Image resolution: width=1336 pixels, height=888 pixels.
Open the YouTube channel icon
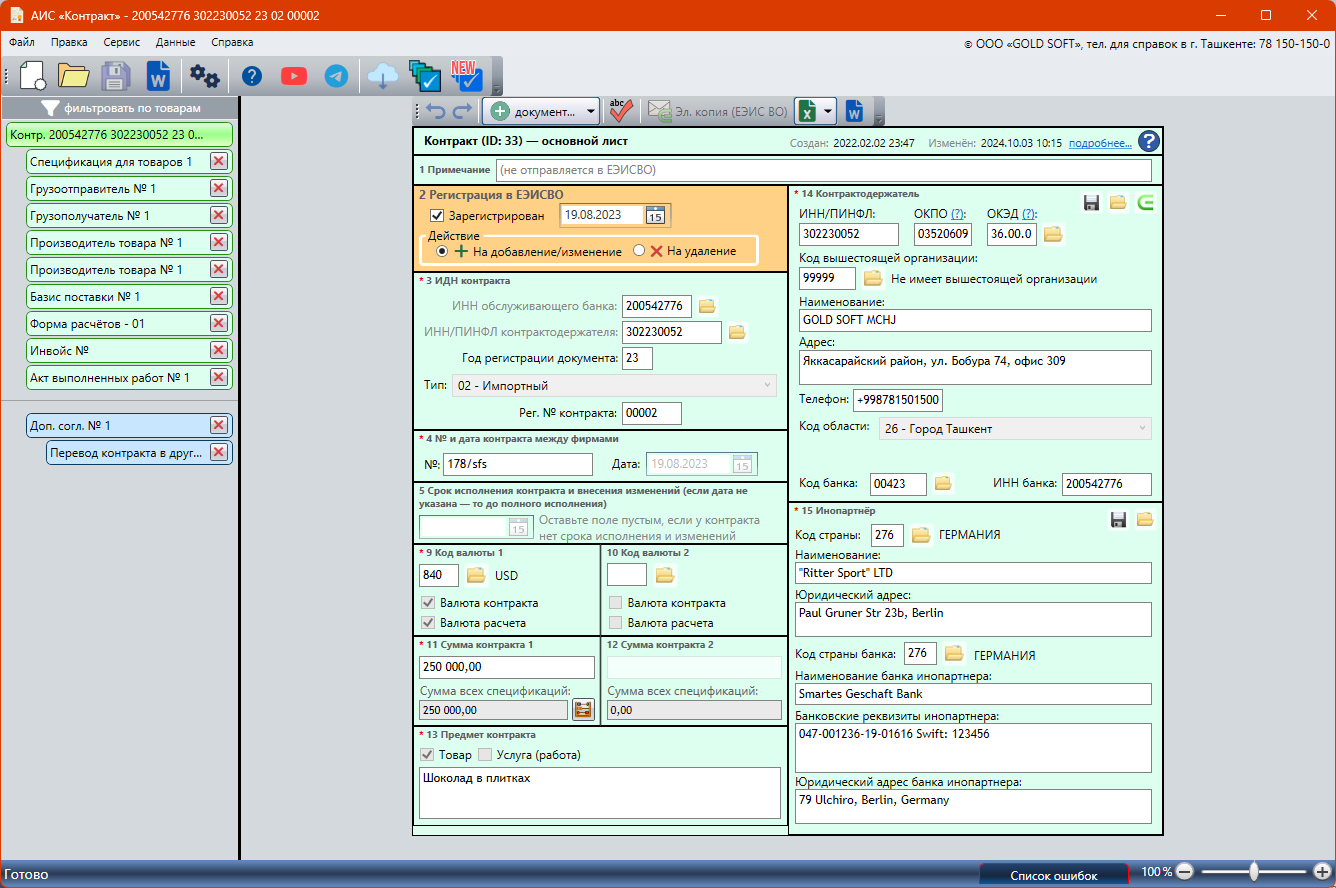point(294,76)
